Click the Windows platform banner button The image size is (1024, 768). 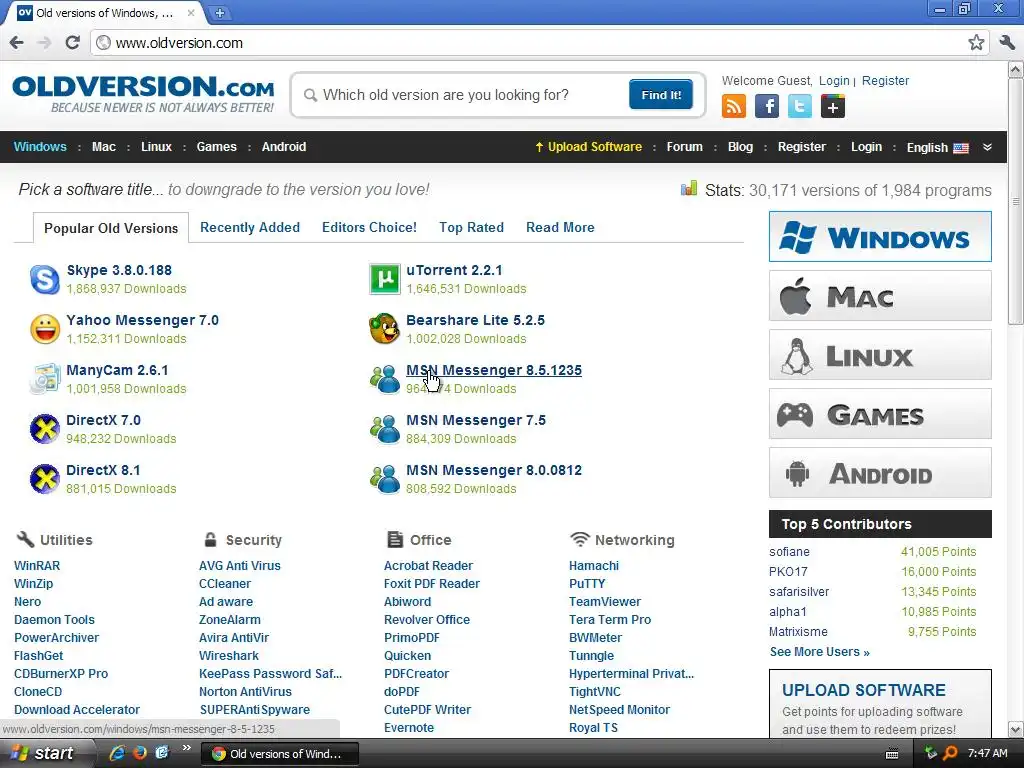coord(880,236)
